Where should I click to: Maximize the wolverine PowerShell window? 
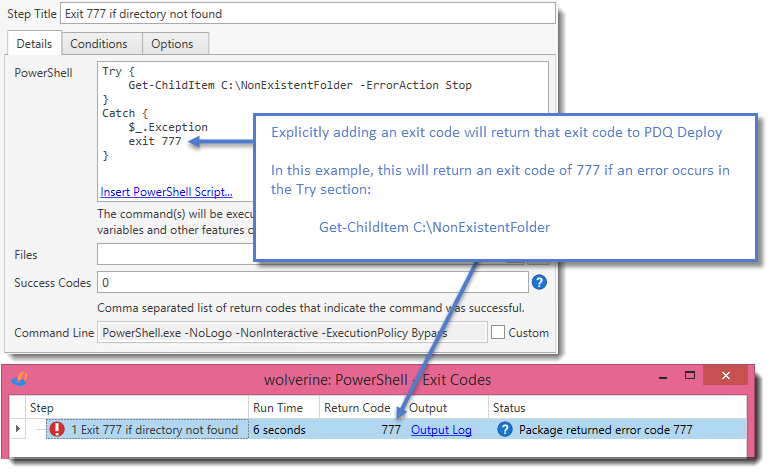(x=690, y=376)
